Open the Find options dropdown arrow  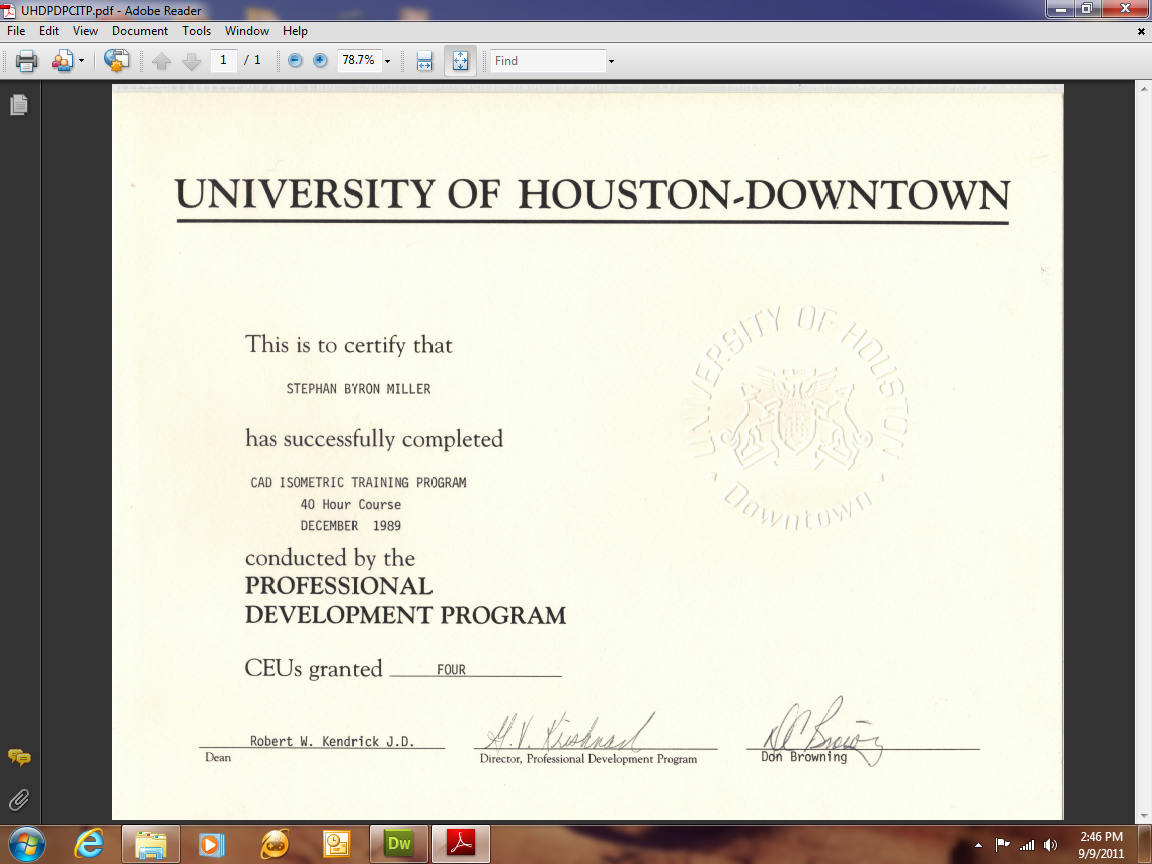pos(611,61)
